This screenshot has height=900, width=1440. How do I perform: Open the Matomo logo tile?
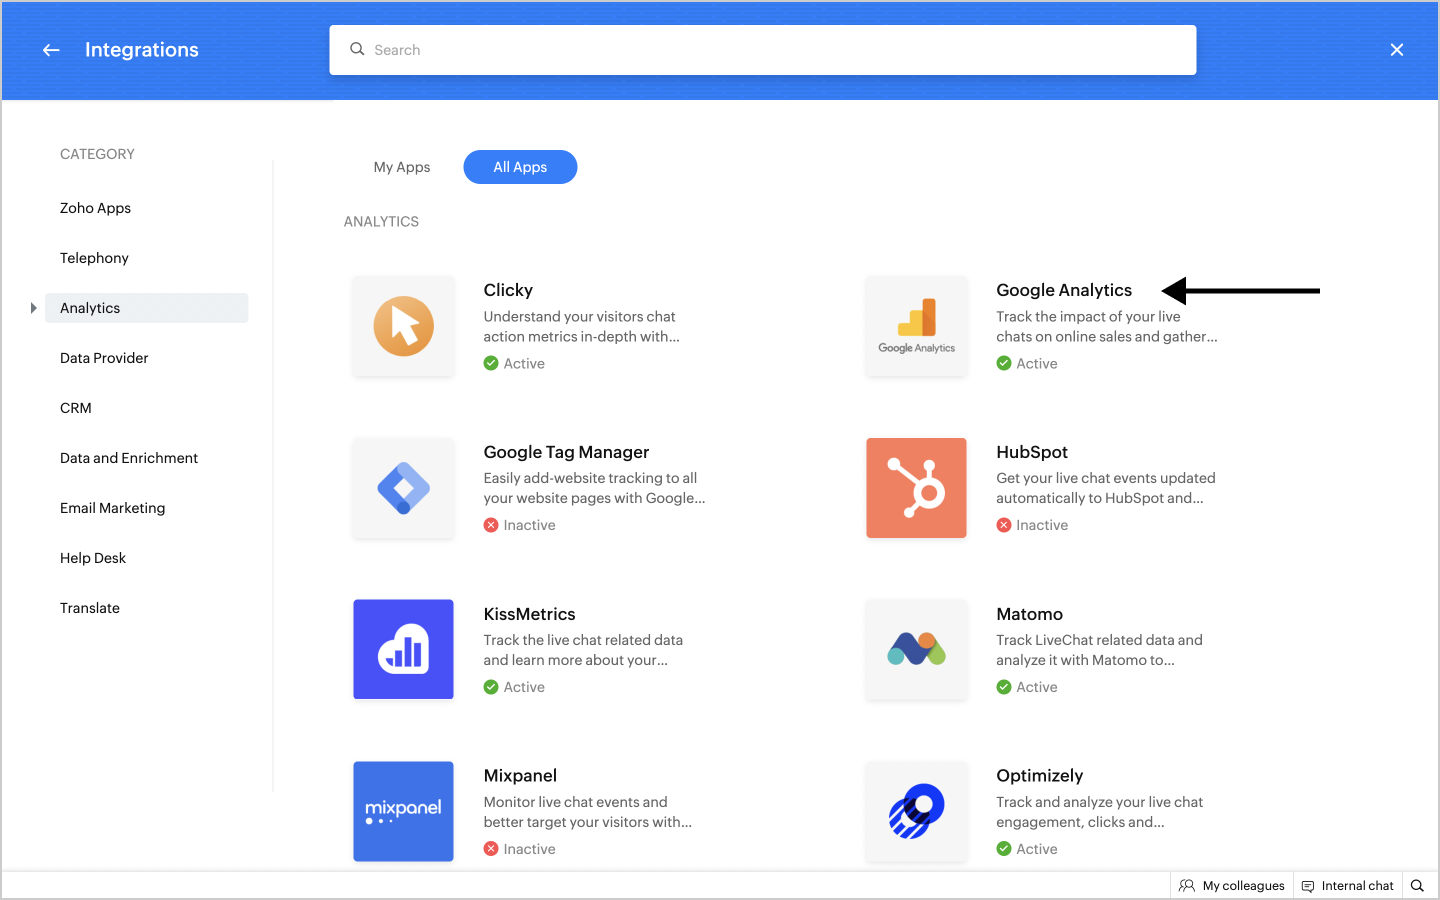(x=916, y=650)
